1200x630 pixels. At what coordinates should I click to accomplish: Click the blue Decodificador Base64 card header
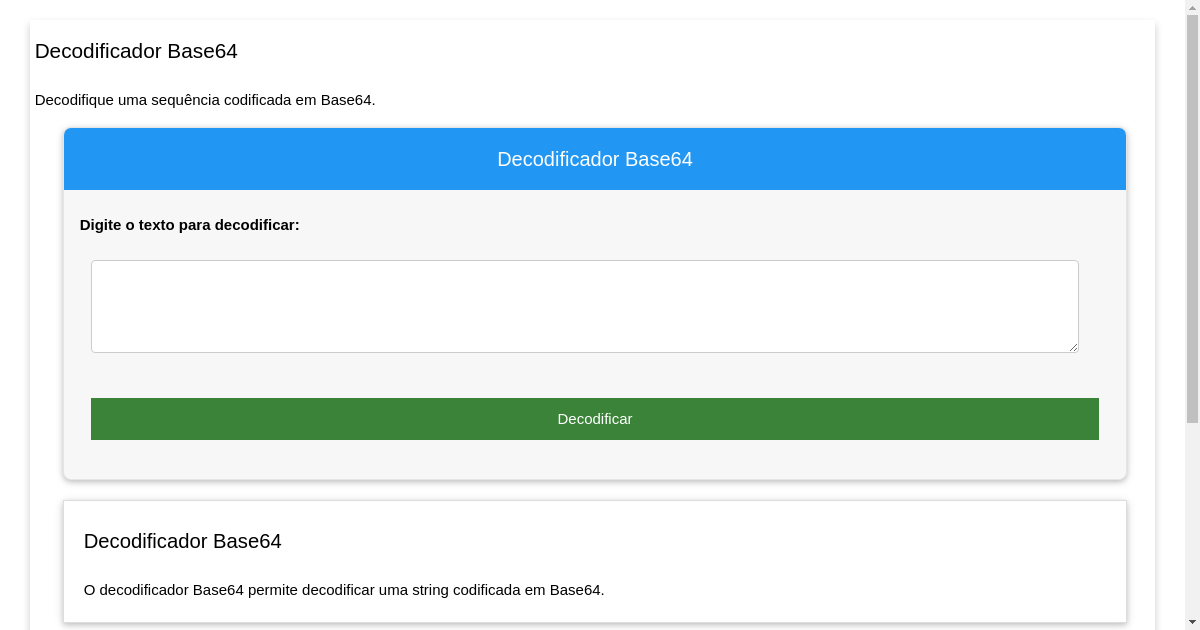[594, 159]
